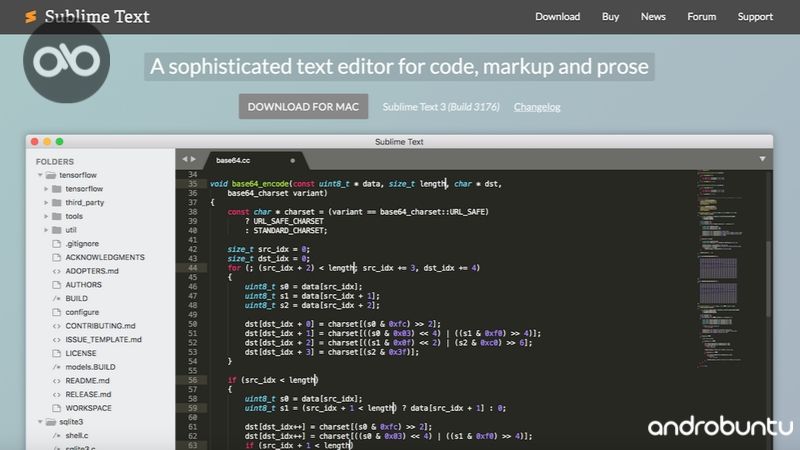Click the root tensorflow folder icon
Viewport: 800px width, 450px height.
[51, 175]
